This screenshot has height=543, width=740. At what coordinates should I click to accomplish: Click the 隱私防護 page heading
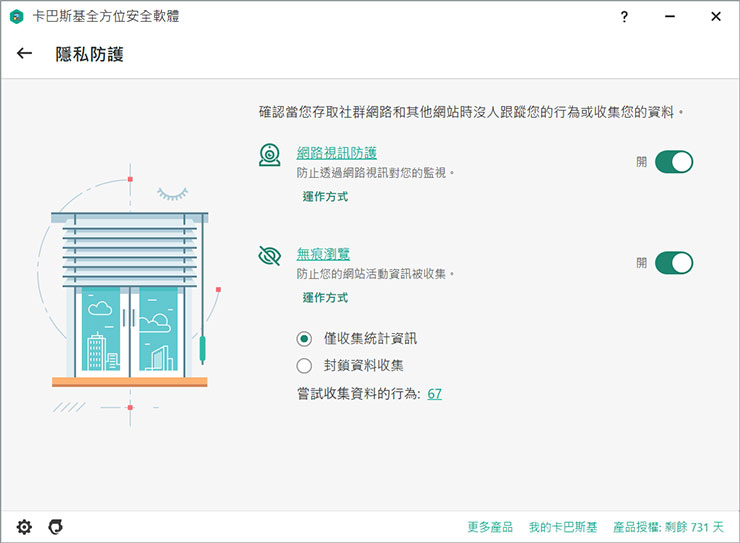pyautogui.click(x=89, y=54)
